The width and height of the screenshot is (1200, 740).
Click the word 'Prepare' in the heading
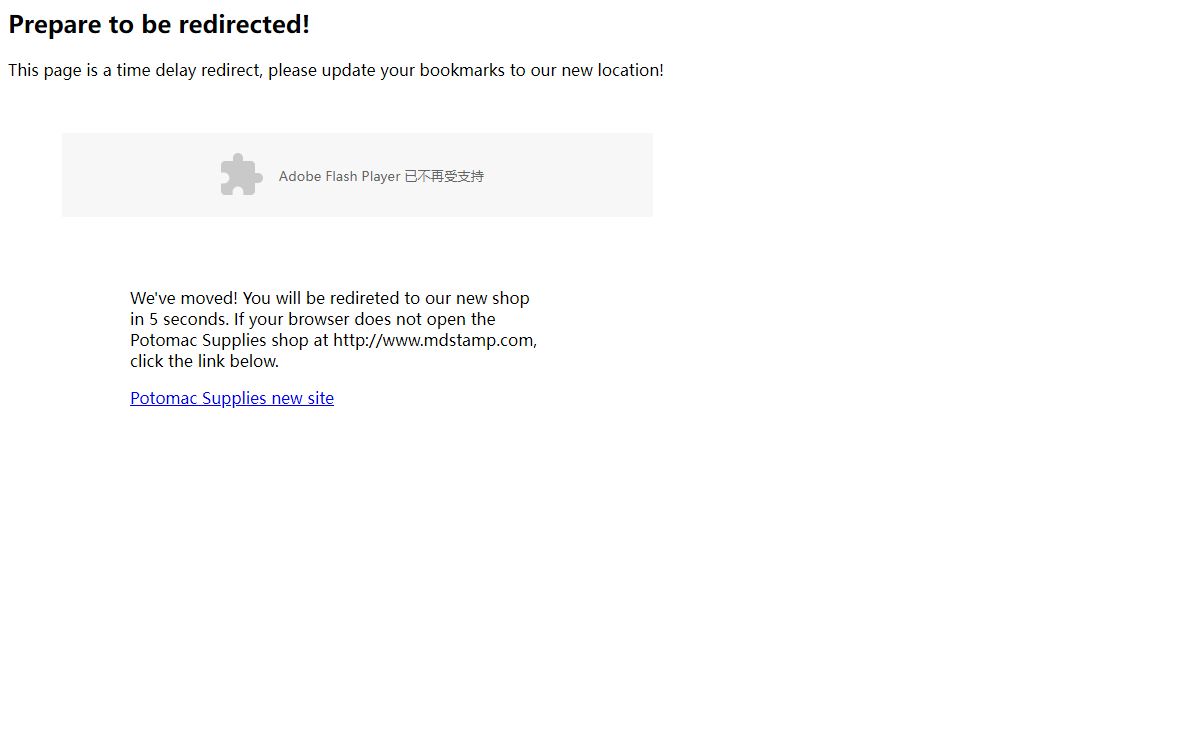[56, 25]
